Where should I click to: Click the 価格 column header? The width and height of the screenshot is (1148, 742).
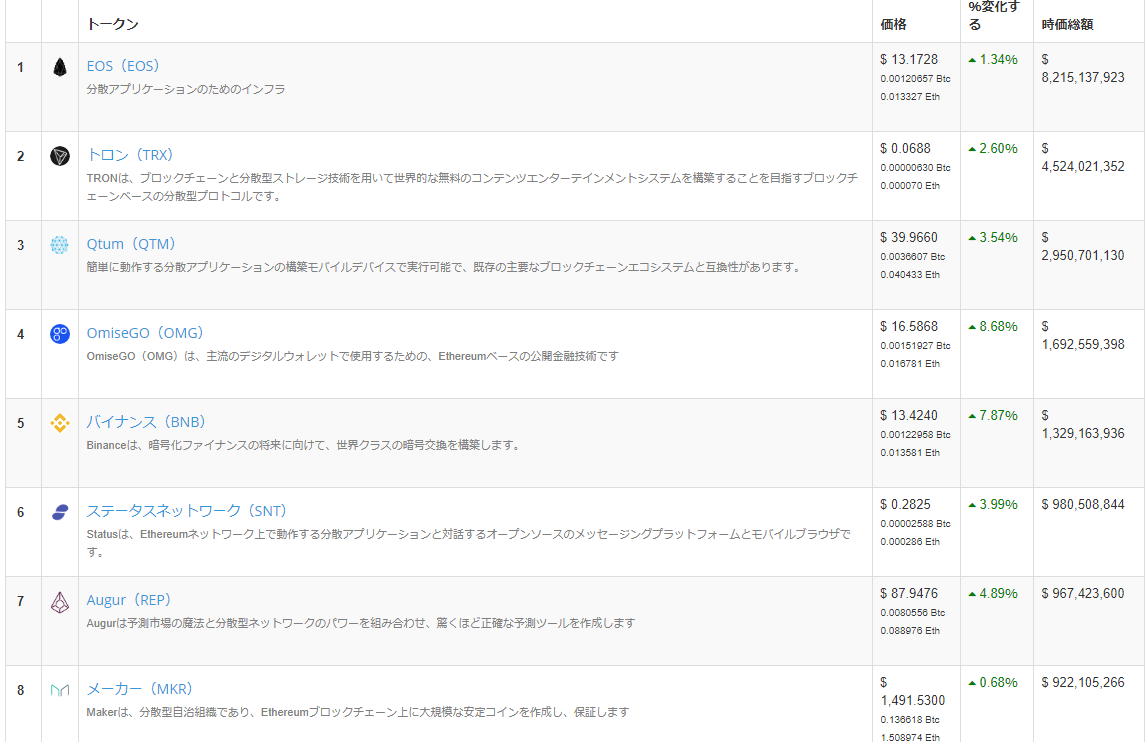coord(893,24)
